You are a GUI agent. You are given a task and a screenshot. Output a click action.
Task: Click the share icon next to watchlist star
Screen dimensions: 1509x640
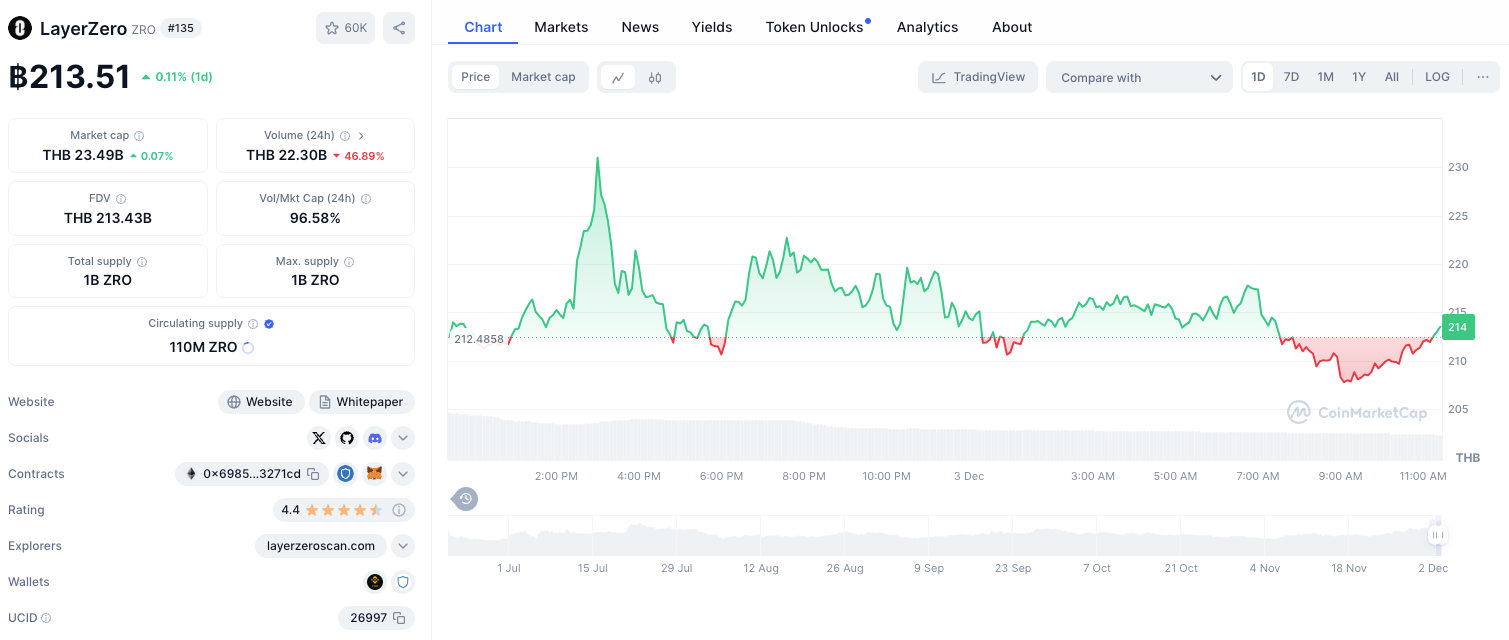tap(398, 28)
